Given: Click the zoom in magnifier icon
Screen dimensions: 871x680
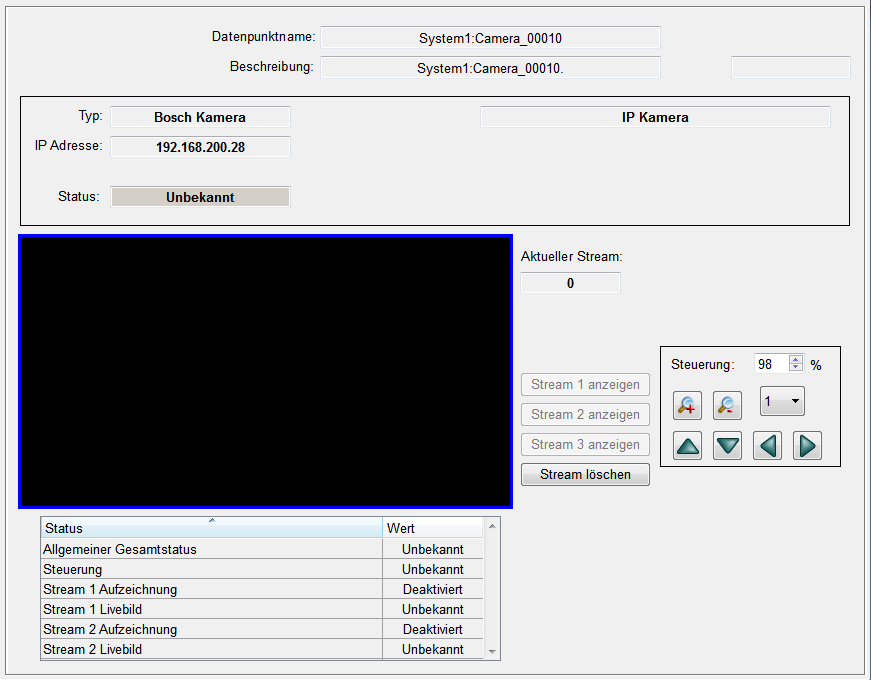Looking at the screenshot, I should coord(687,405).
